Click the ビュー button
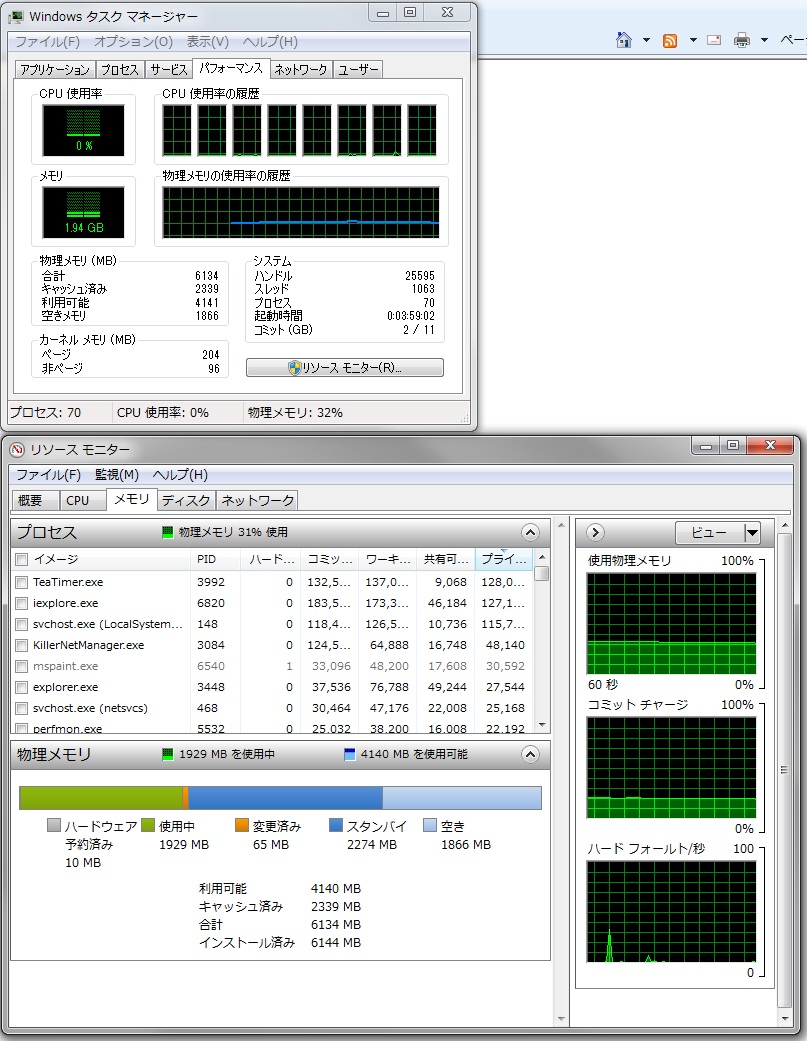 (709, 532)
